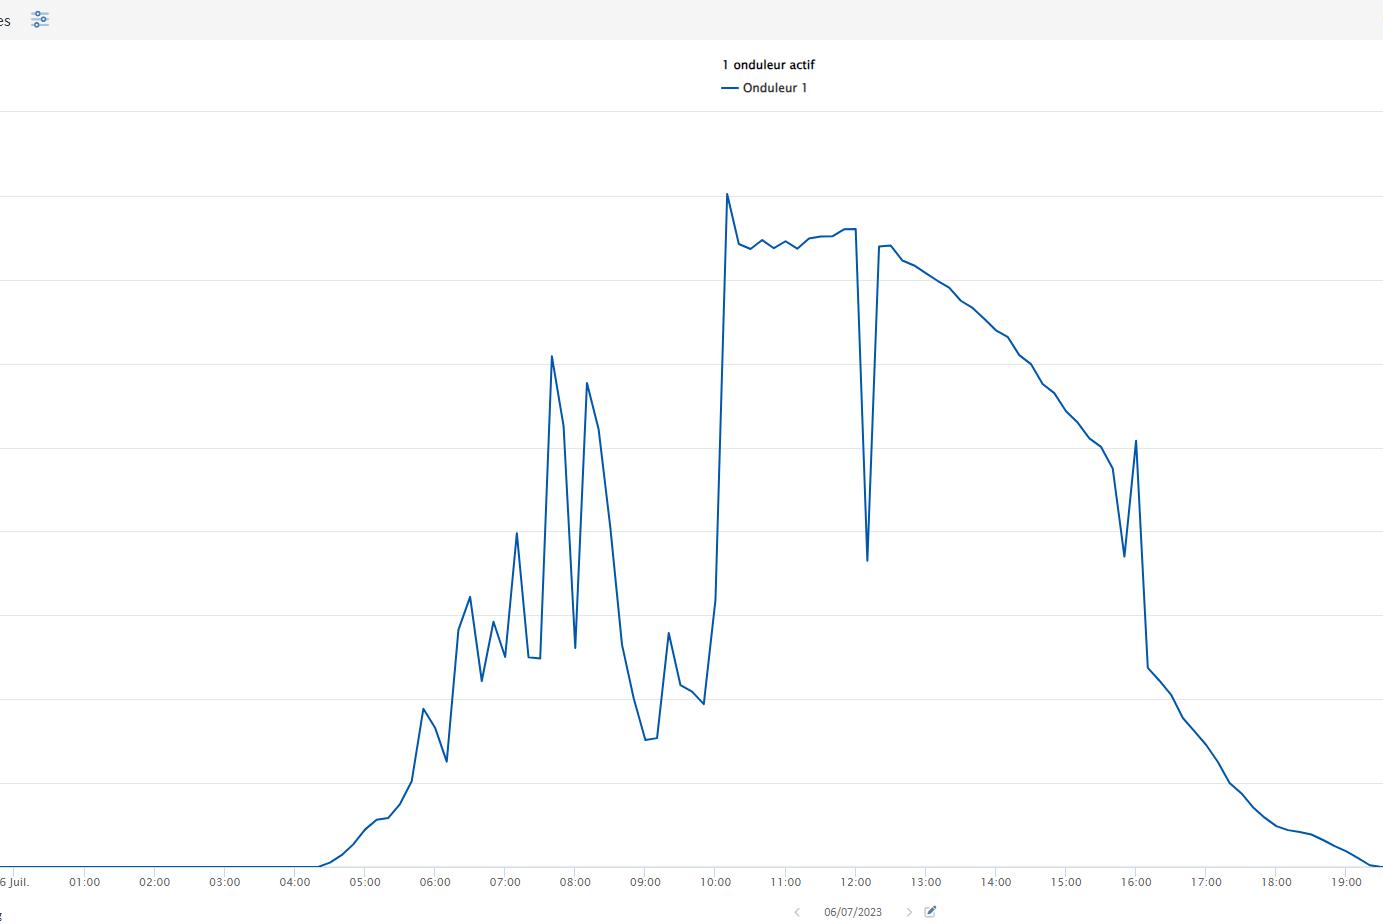
Task: Click the 12:00 axis label
Action: point(856,882)
